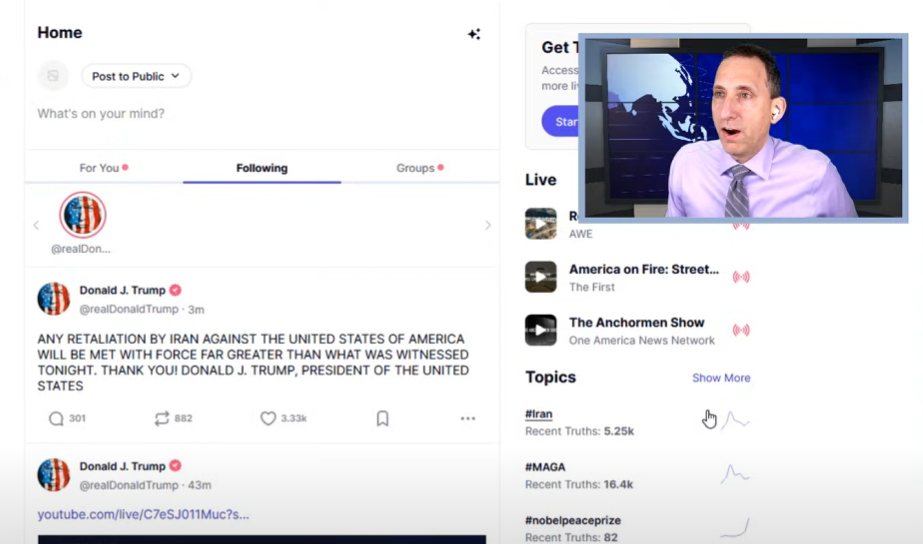Open Donald J. Trump avatar on 3m post
This screenshot has height=544, width=923.
[54, 298]
